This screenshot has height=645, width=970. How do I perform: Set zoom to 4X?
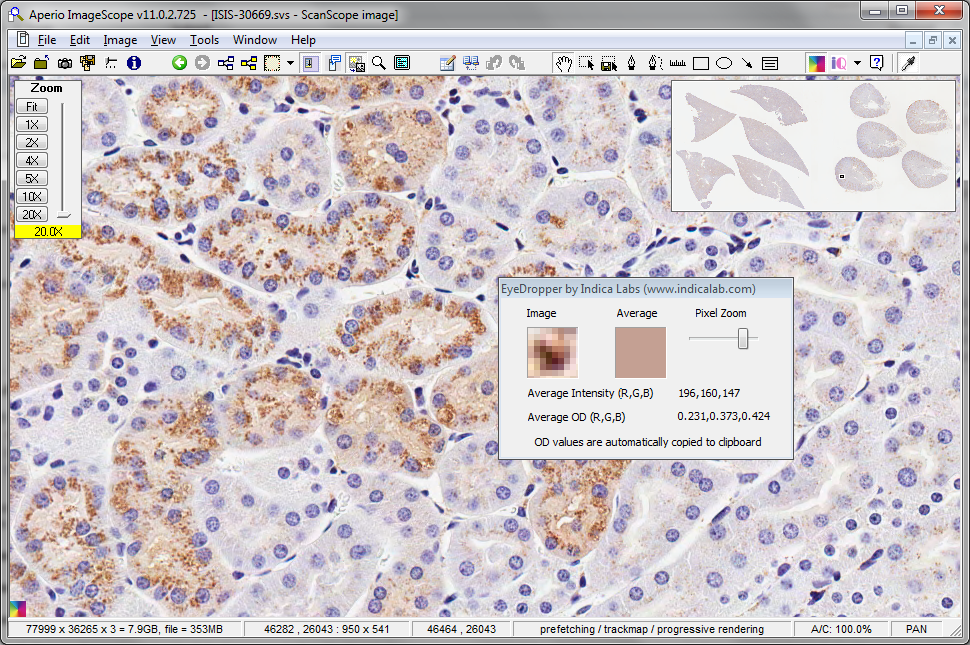tap(32, 160)
